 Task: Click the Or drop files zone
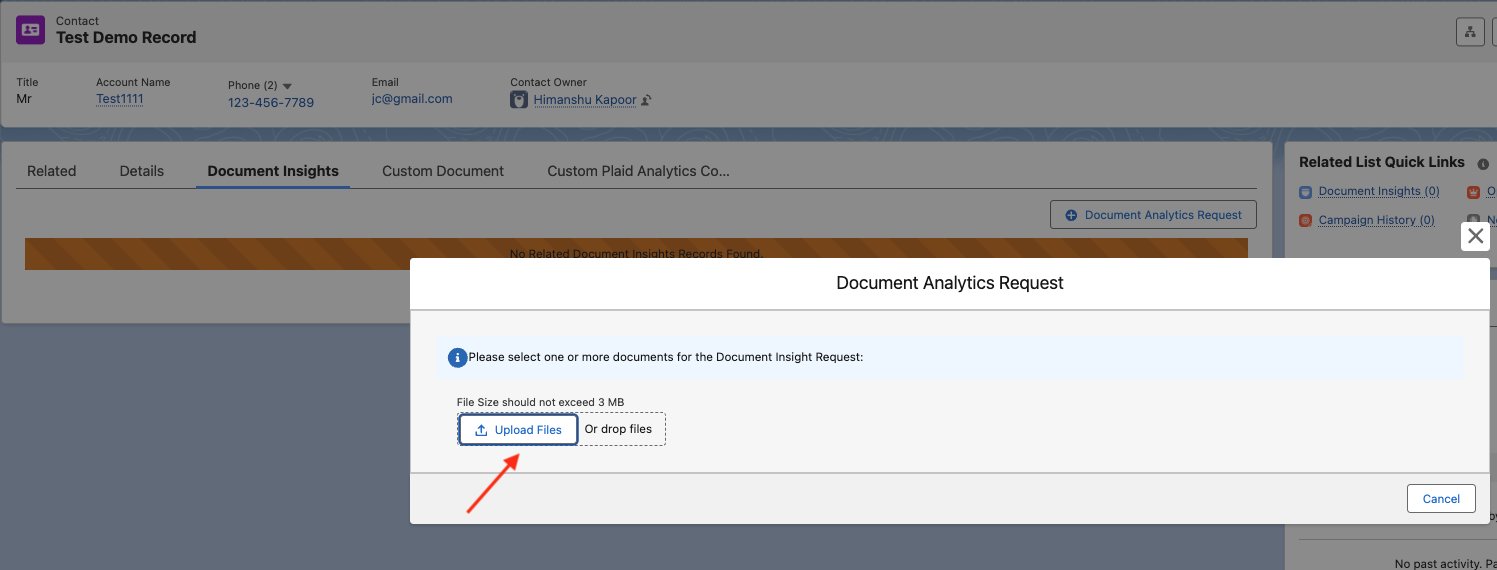tap(618, 429)
